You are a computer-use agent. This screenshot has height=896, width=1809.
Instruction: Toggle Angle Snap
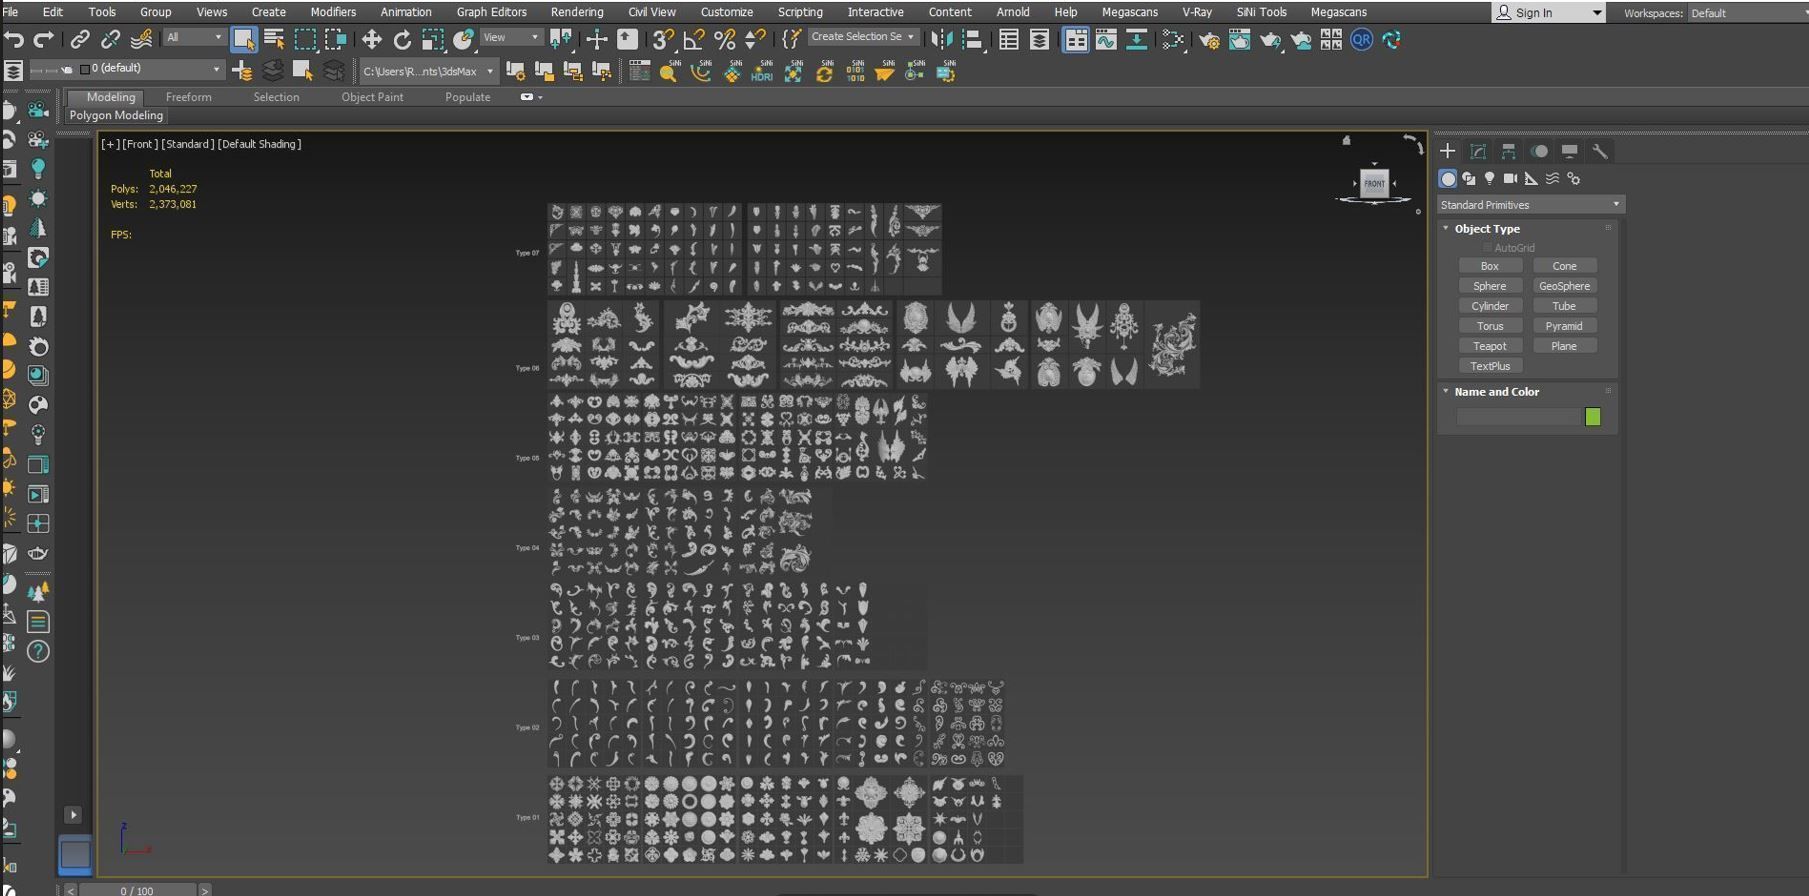693,39
